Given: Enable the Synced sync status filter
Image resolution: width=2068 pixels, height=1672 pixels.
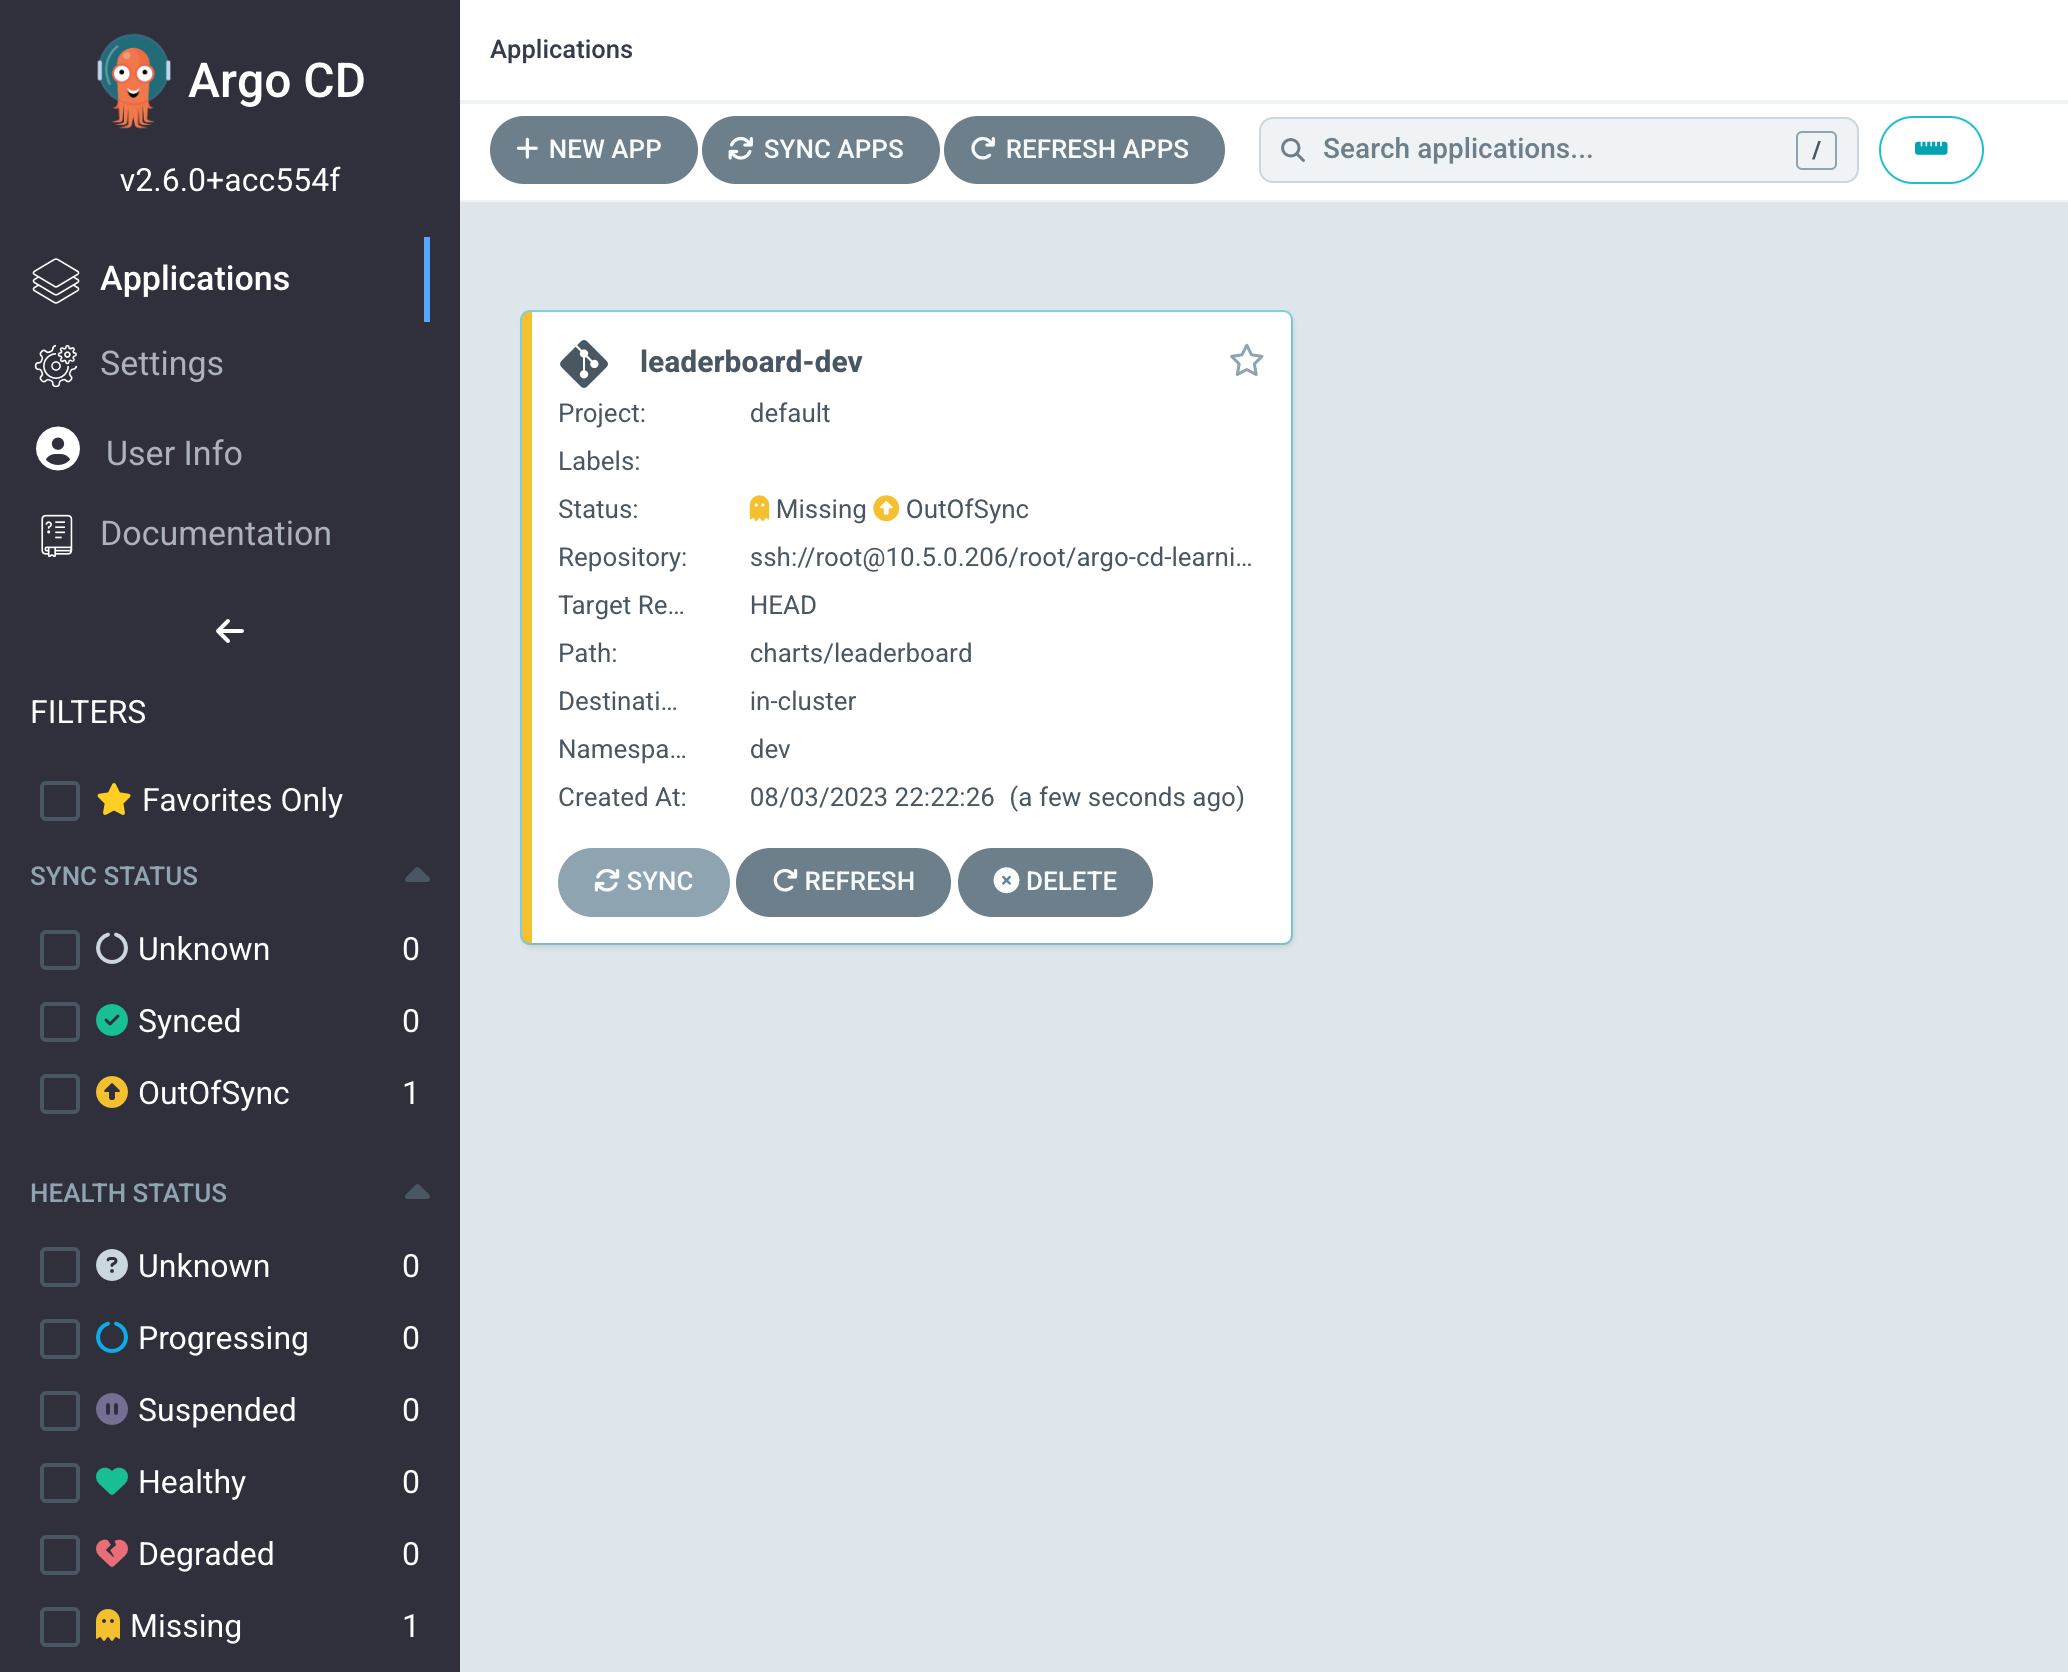Looking at the screenshot, I should pyautogui.click(x=60, y=1020).
